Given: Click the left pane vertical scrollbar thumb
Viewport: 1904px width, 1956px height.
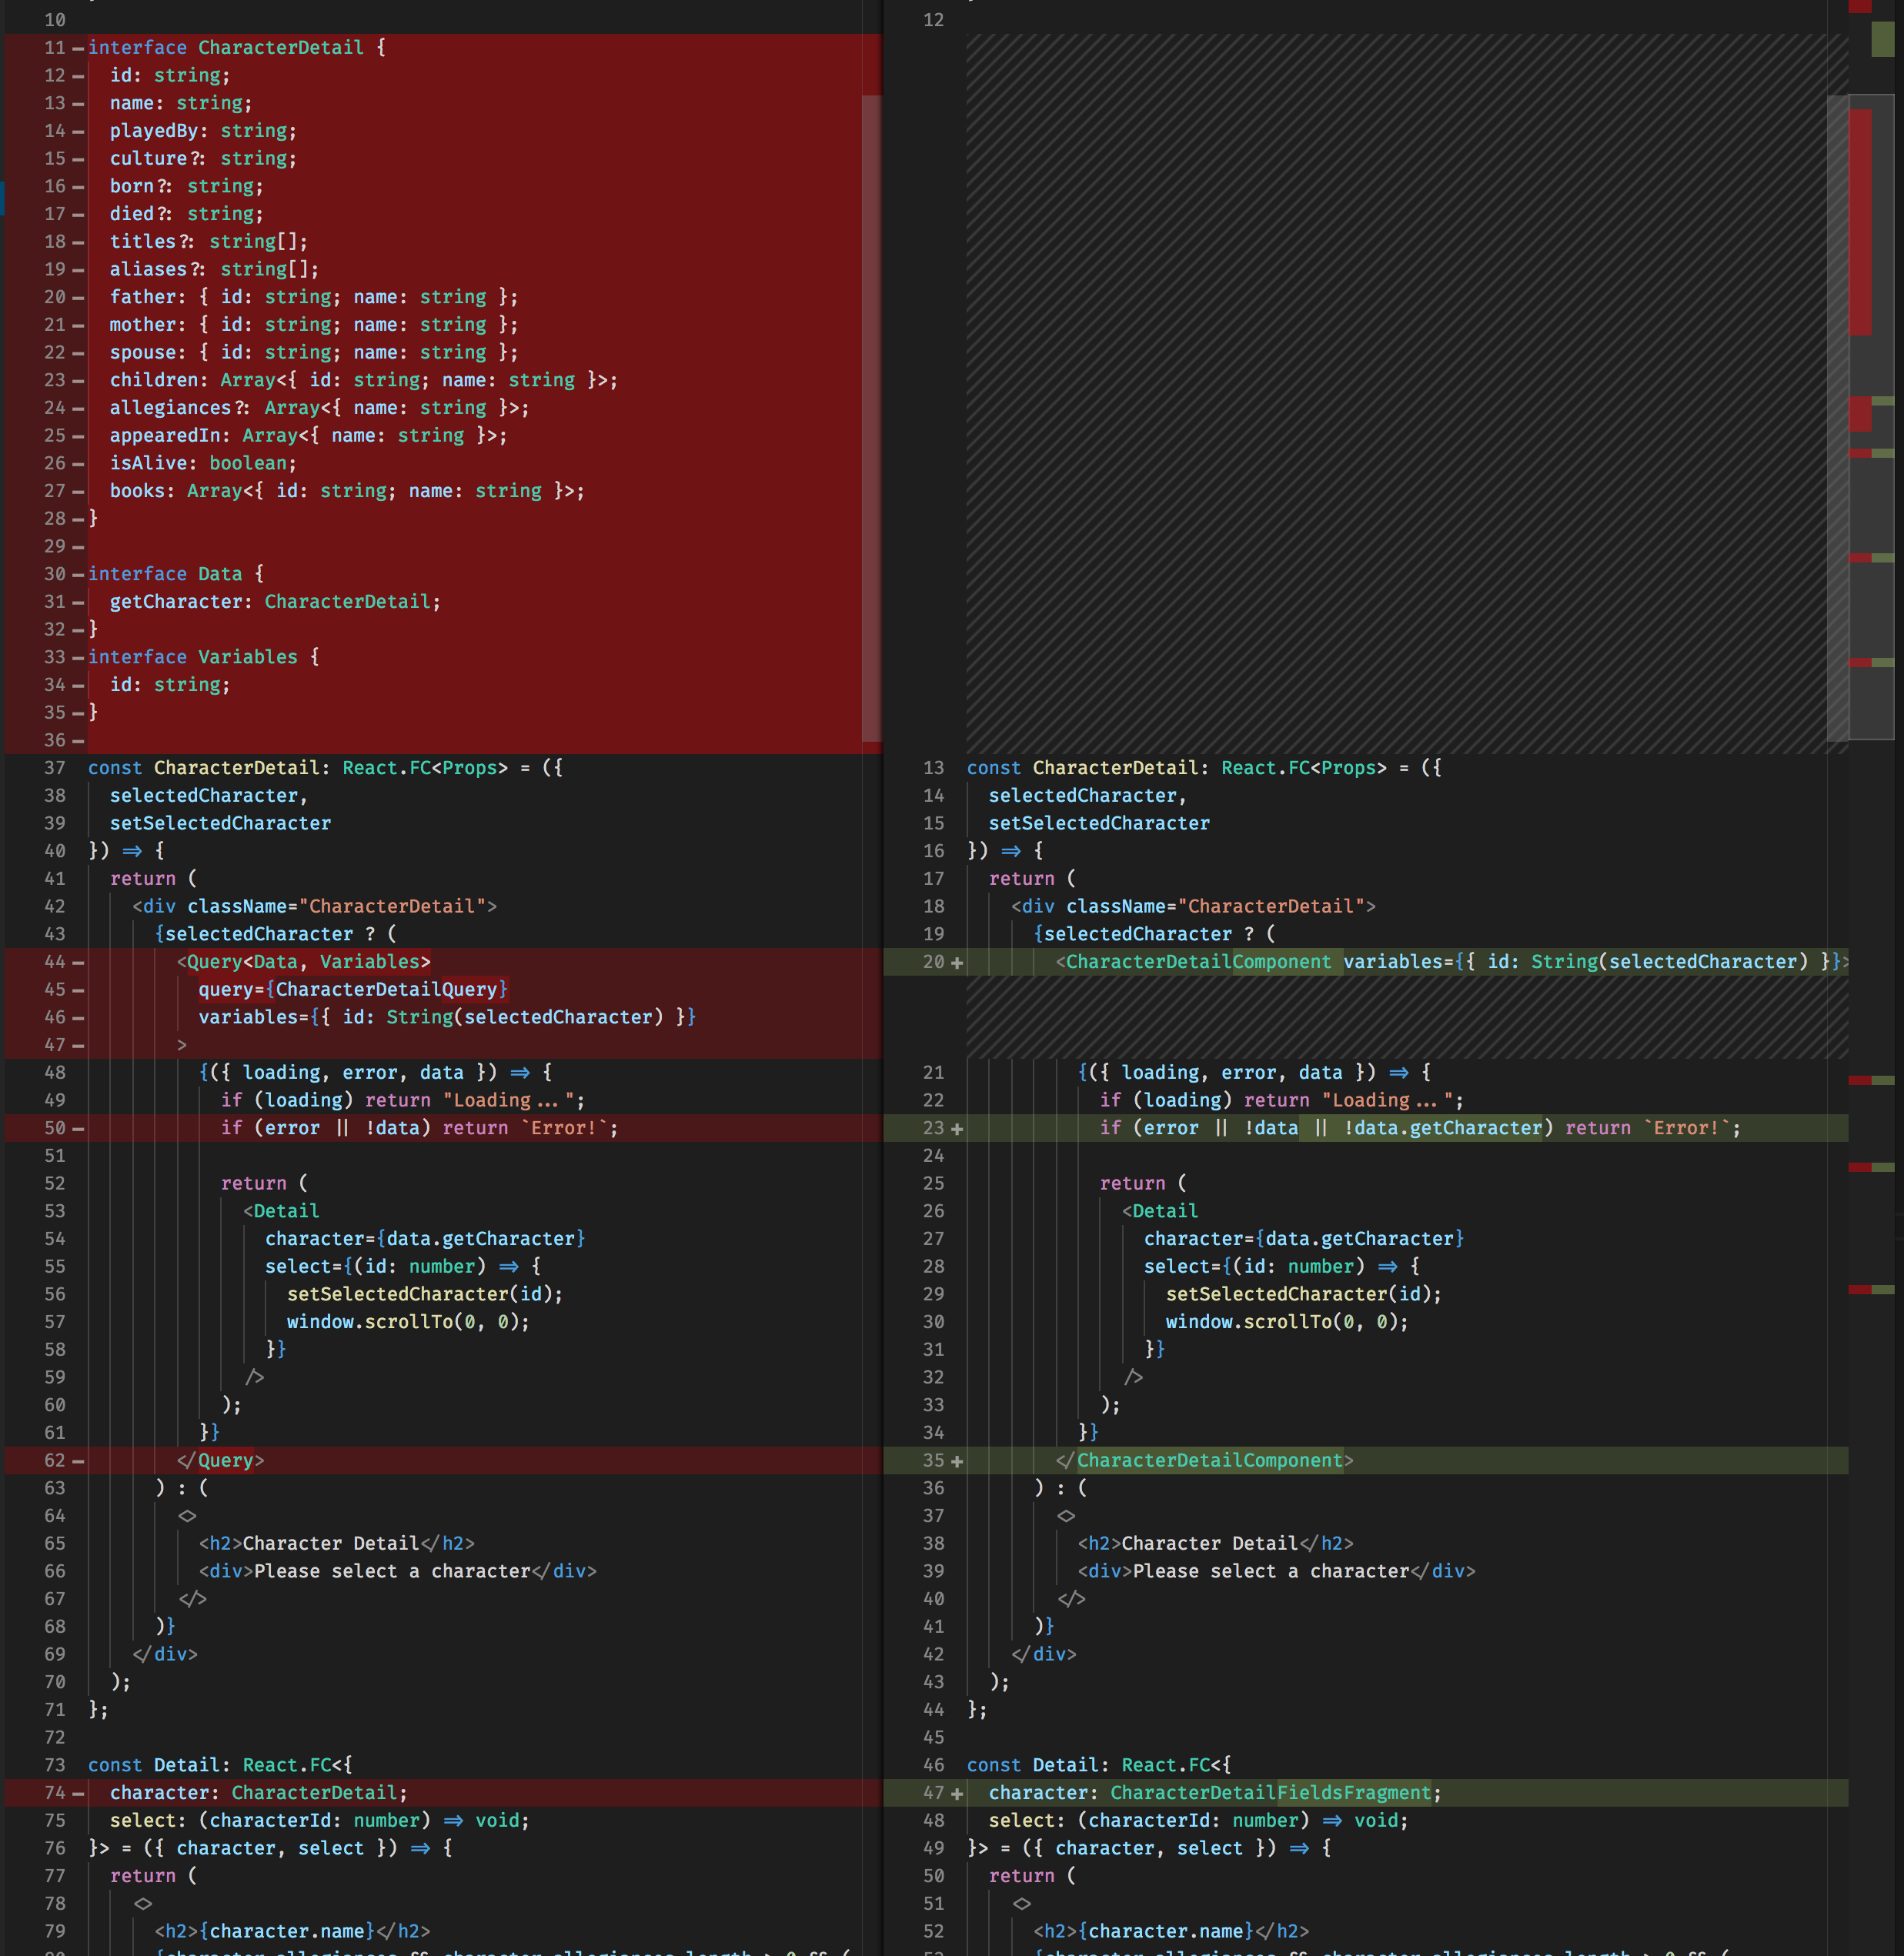Looking at the screenshot, I should pyautogui.click(x=871, y=418).
